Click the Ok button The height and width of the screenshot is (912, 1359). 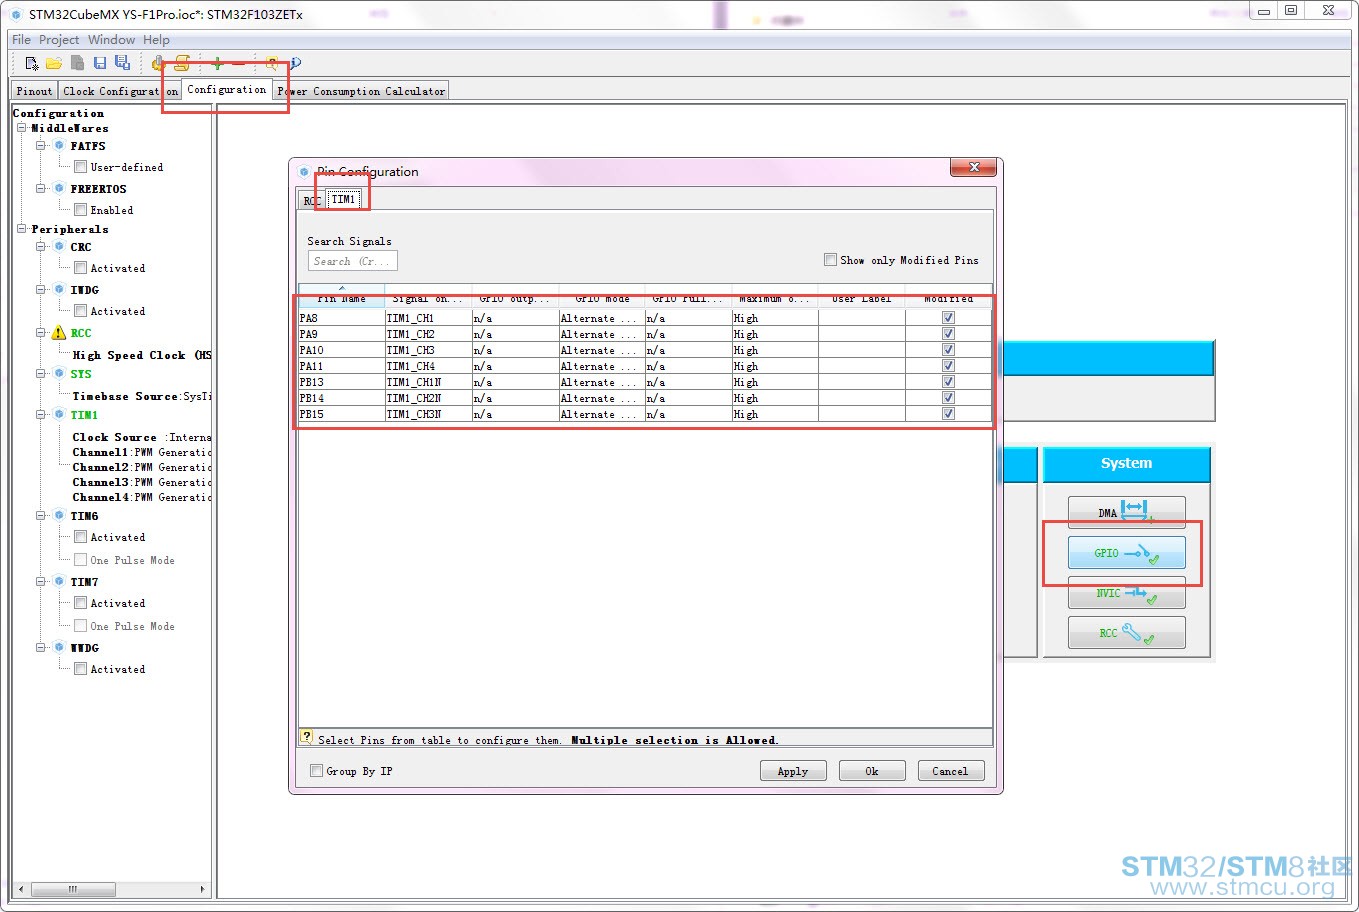tap(872, 771)
